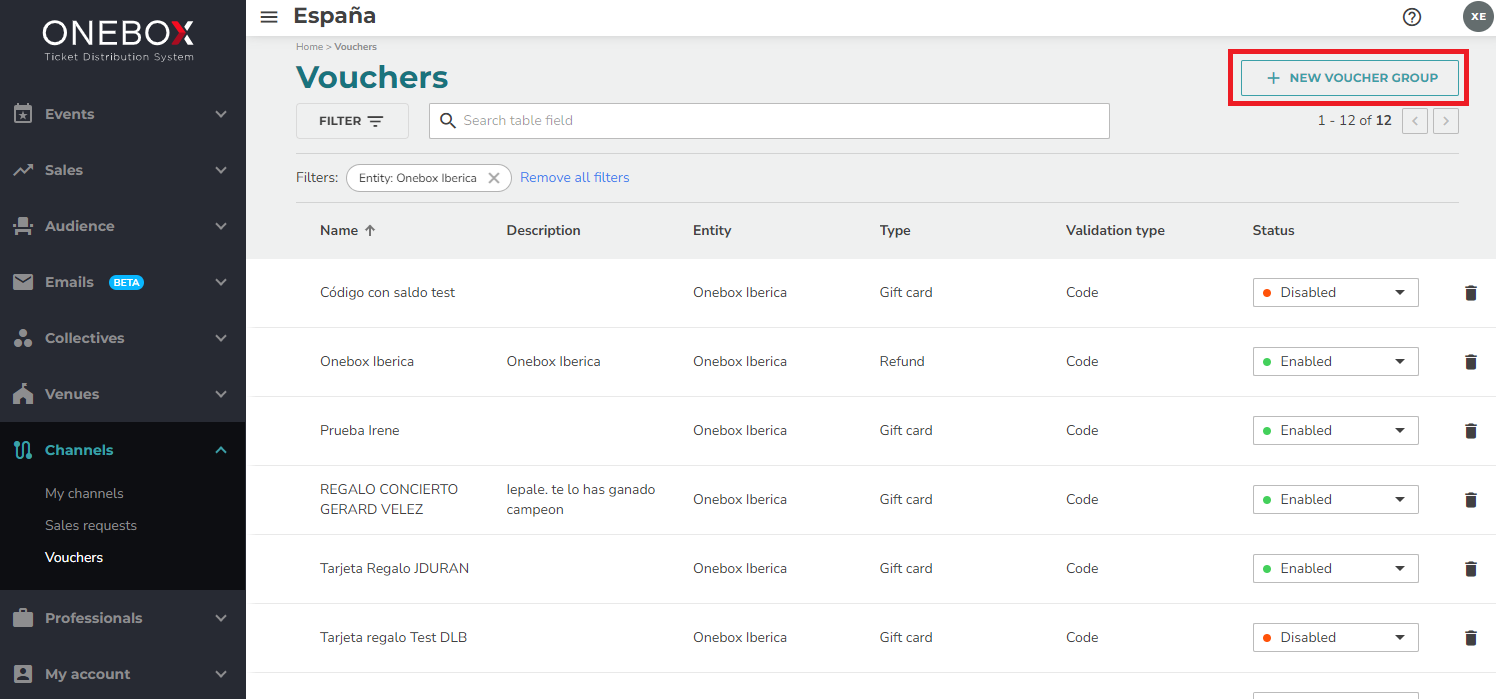Open status dropdown for Prueba Irene

point(1335,431)
